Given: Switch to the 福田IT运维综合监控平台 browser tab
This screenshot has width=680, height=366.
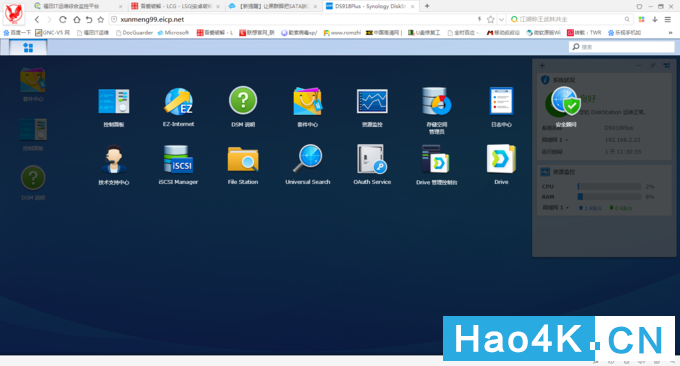Looking at the screenshot, I should coord(78,6).
